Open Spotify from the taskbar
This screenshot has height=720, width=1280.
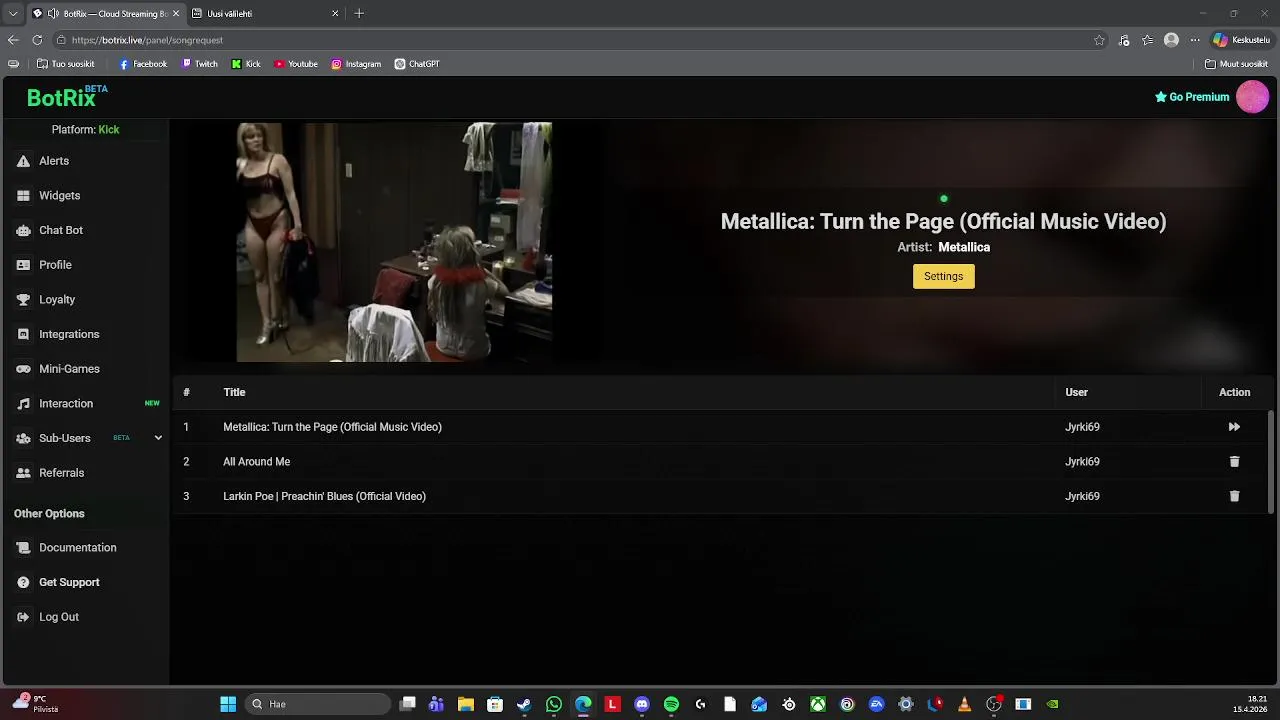click(x=671, y=704)
